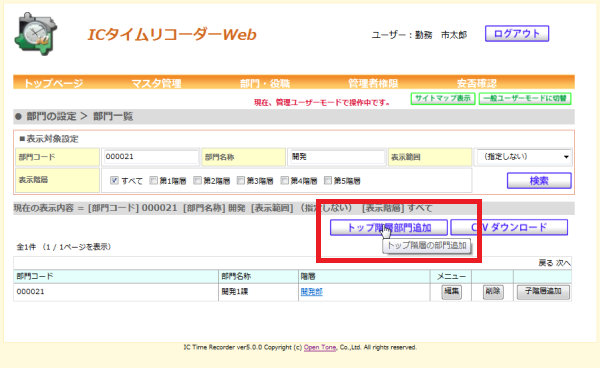Image resolution: width=600 pixels, height=368 pixels.
Task: Click the ICタイムリコーダーWeb title text
Action: [x=172, y=35]
